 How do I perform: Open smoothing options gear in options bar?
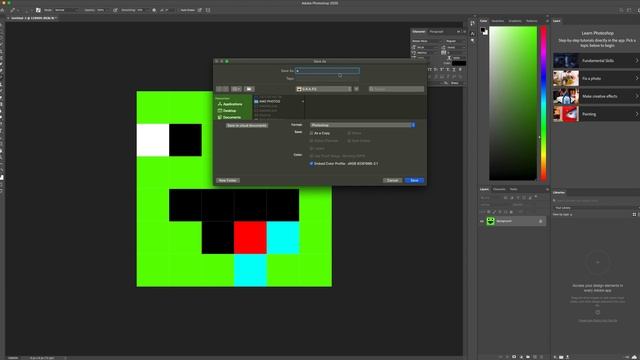(154, 10)
